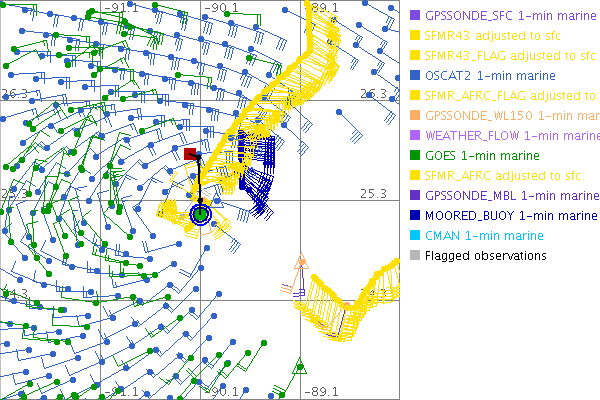Click the CMAN cyan legend swatch
The height and width of the screenshot is (400, 600).
click(x=415, y=236)
